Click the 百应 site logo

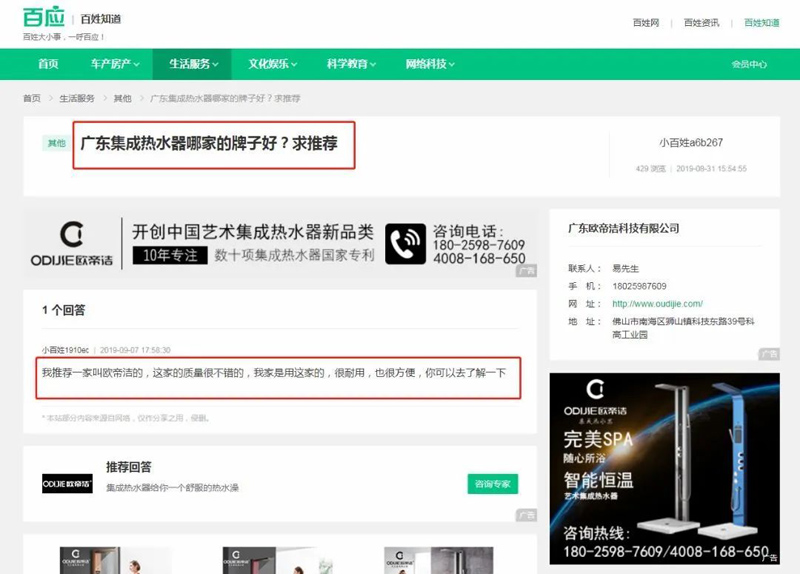click(44, 17)
